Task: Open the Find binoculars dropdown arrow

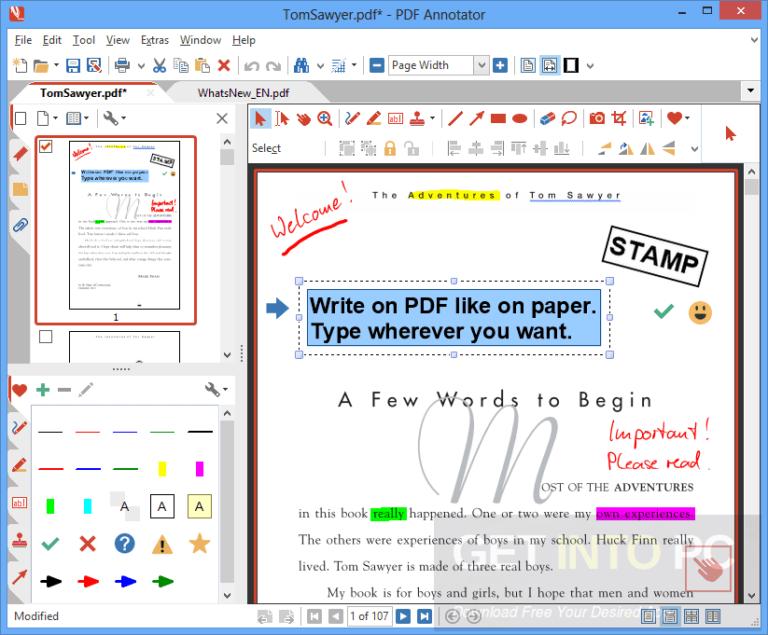Action: coord(320,66)
